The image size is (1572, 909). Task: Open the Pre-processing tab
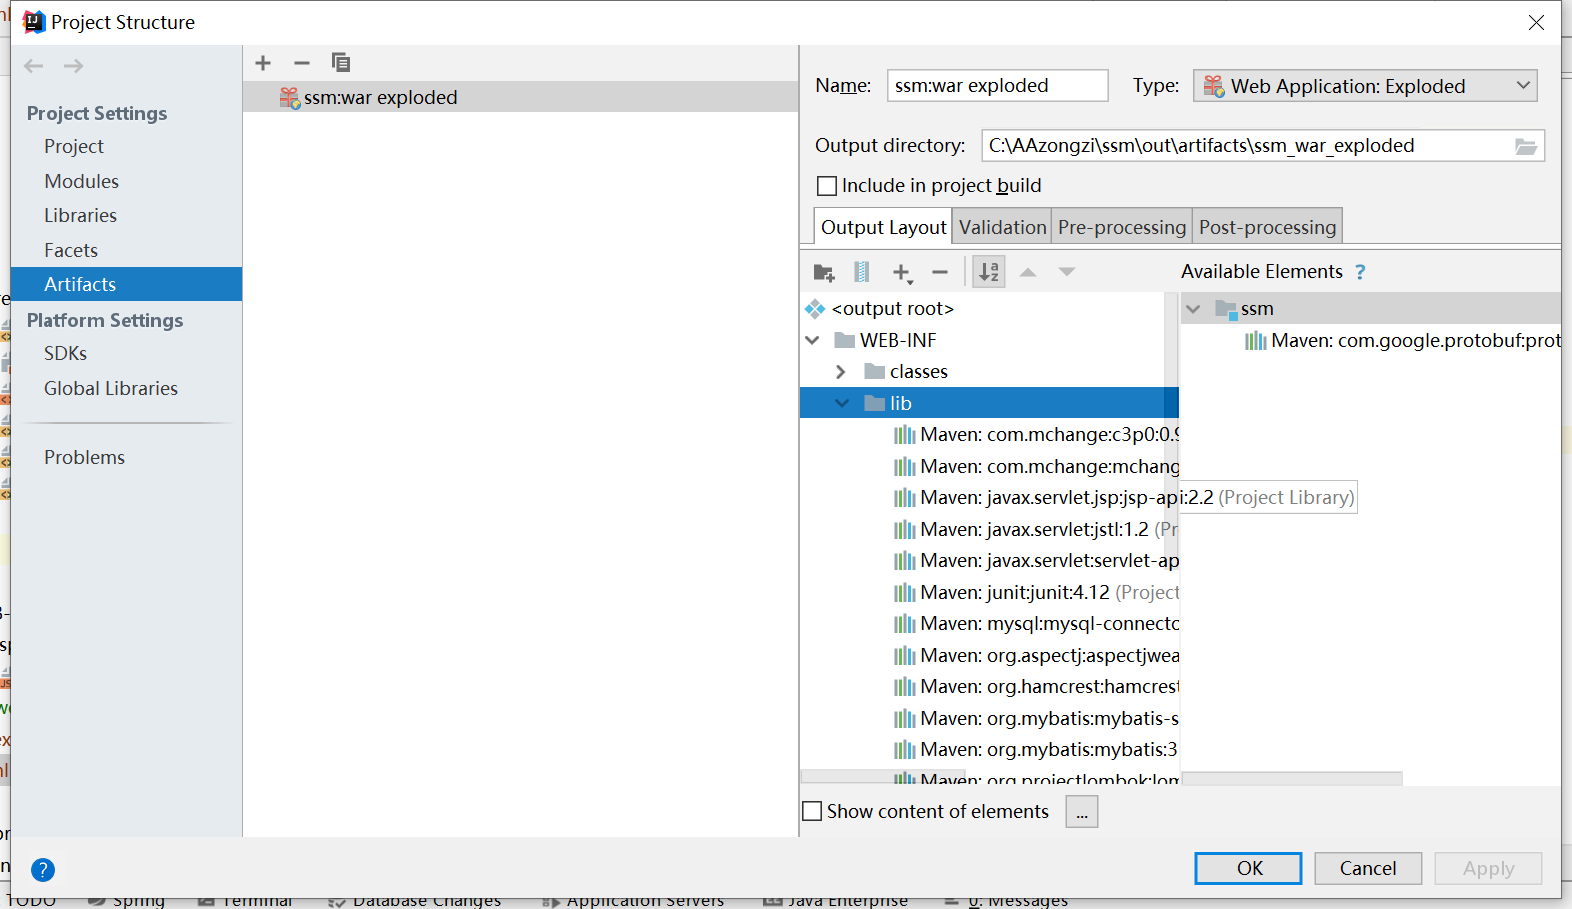(1122, 227)
